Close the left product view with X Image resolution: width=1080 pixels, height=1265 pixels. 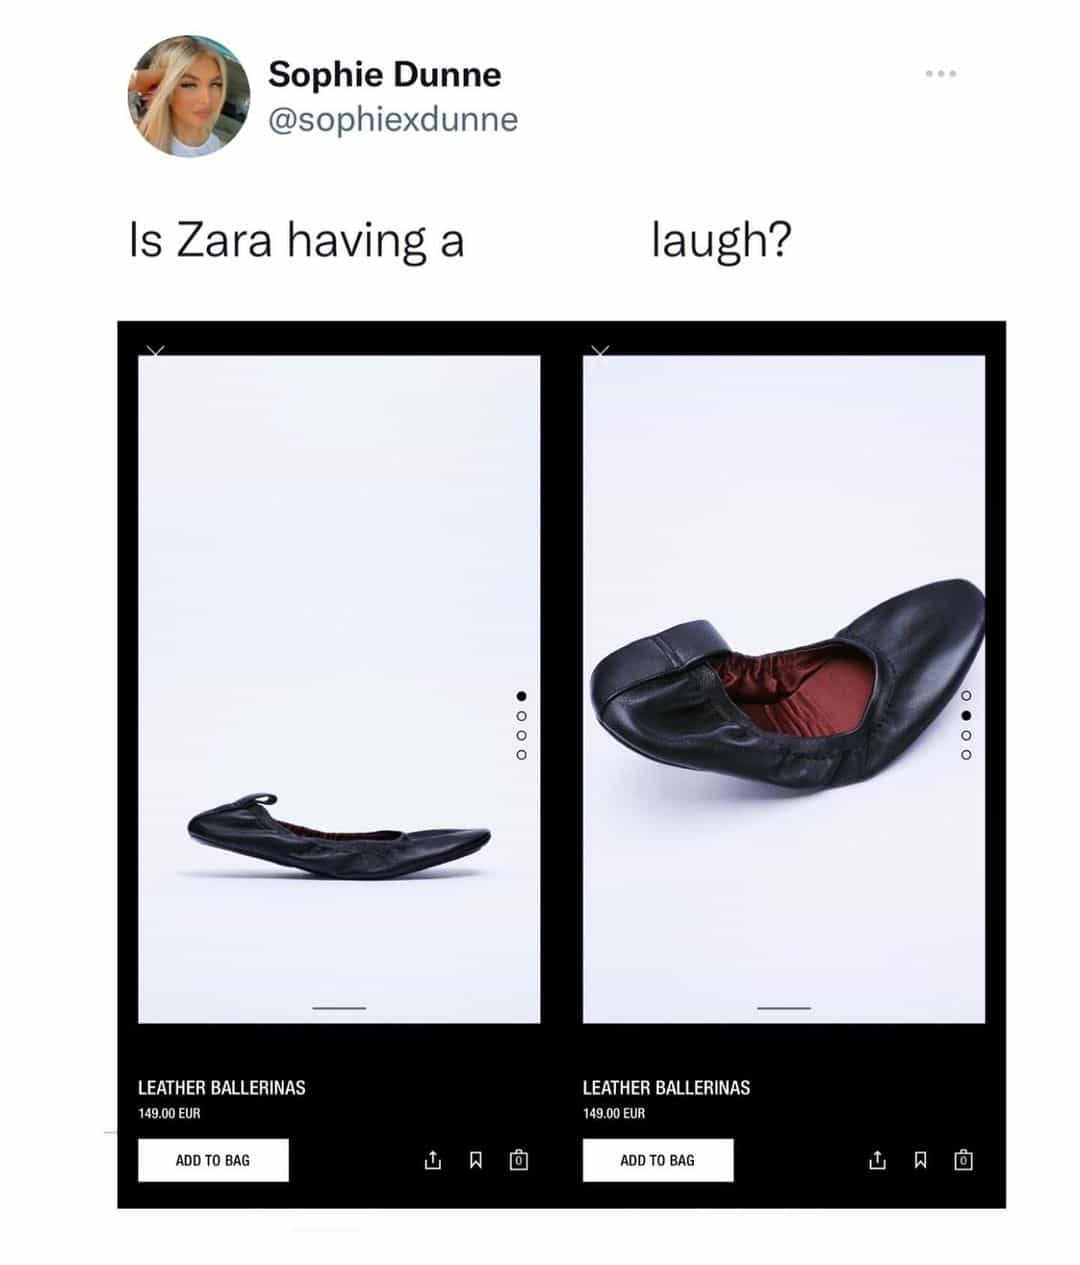(x=155, y=350)
